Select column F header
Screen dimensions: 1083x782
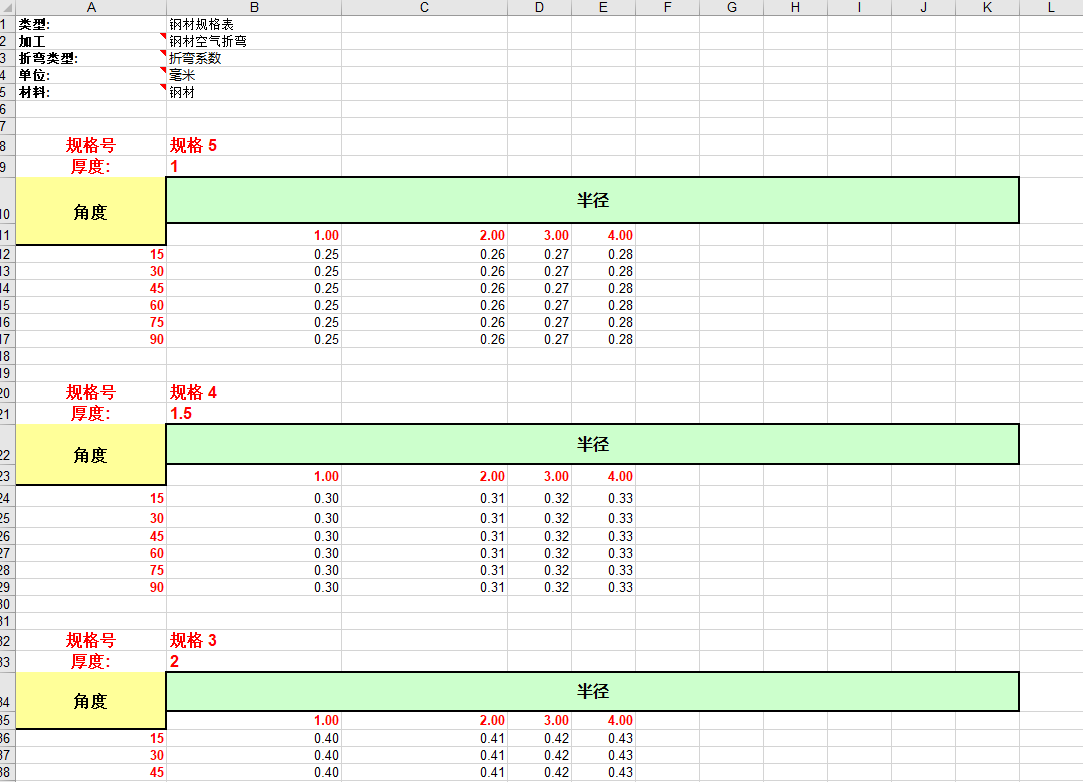click(x=667, y=8)
